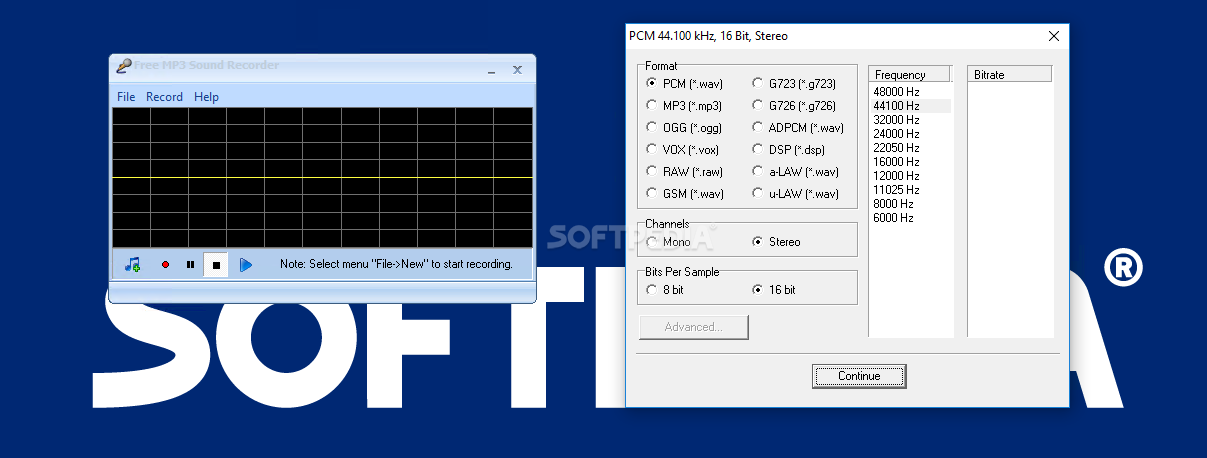
Task: Stop recording with the square stop button
Action: click(x=216, y=265)
